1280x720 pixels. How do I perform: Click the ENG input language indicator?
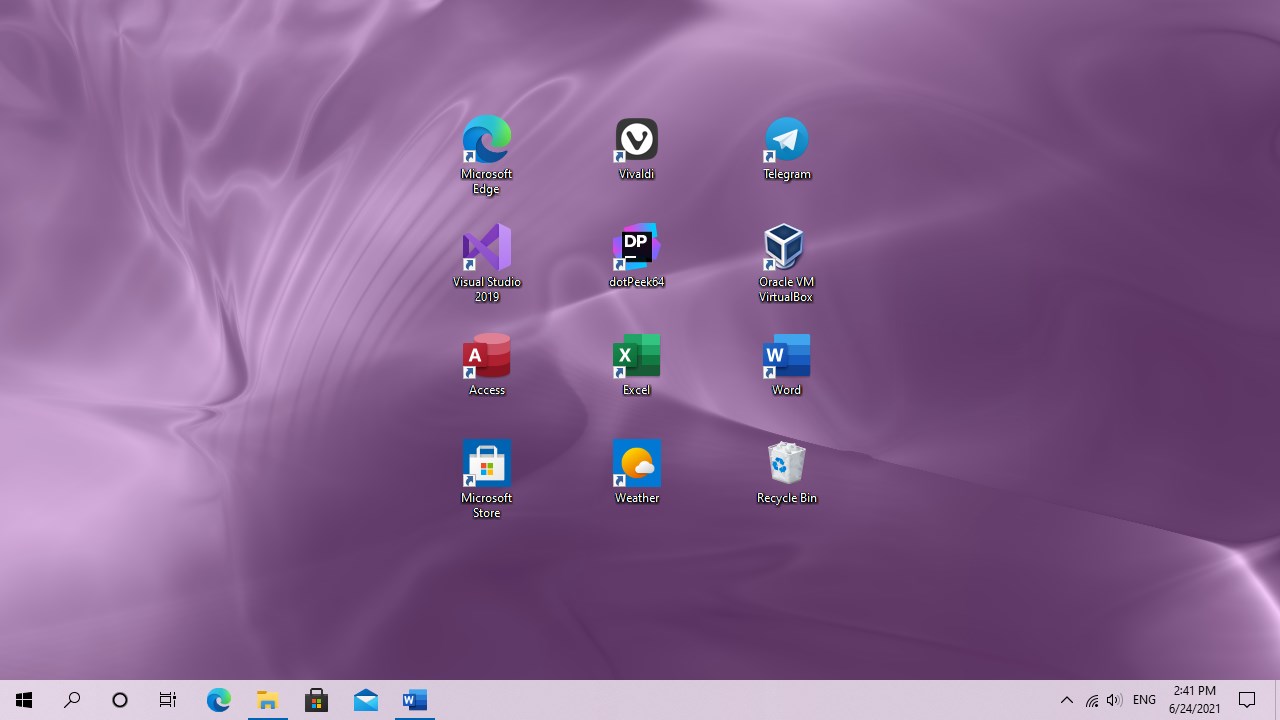1144,700
